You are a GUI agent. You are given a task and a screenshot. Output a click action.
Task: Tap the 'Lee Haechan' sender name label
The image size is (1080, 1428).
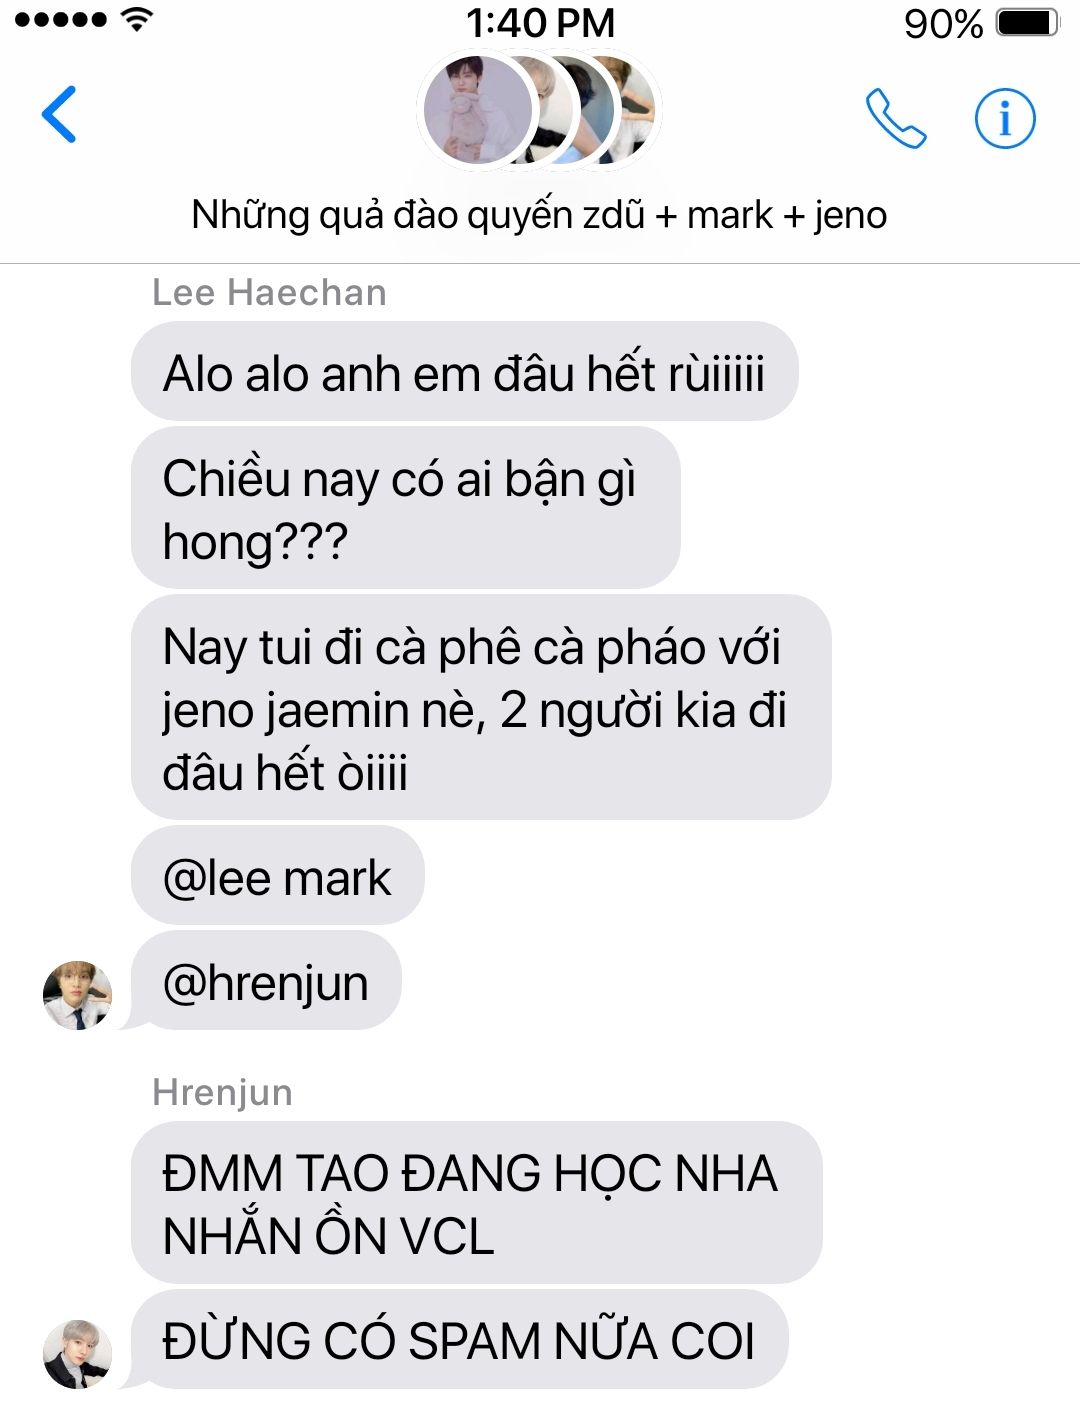269,292
